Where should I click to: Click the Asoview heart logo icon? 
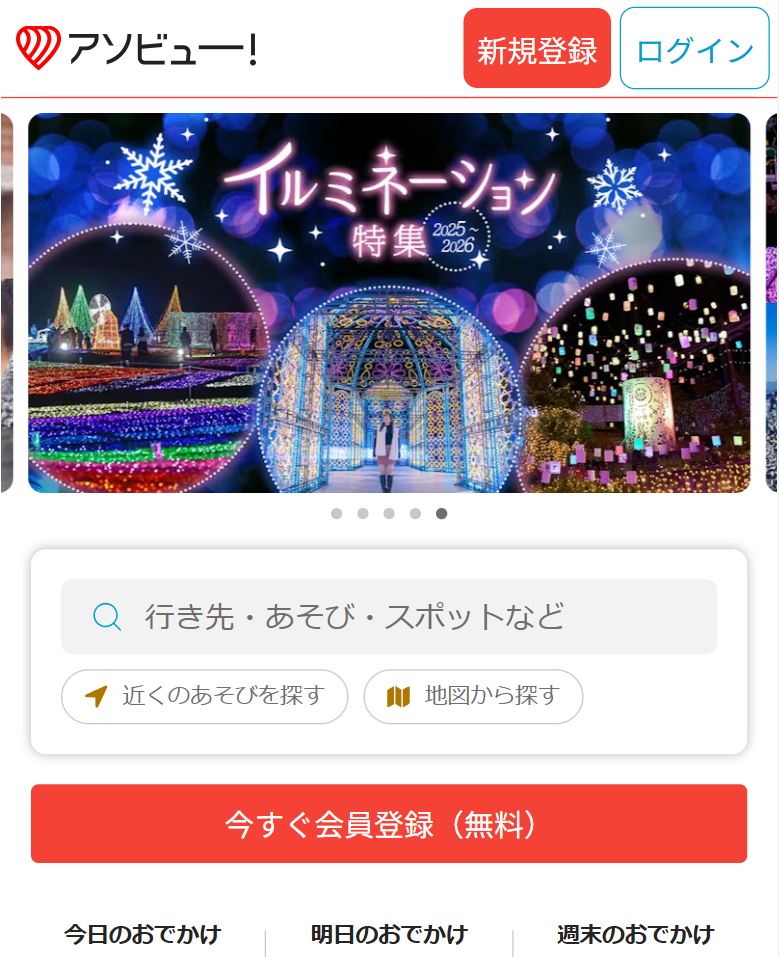(38, 48)
